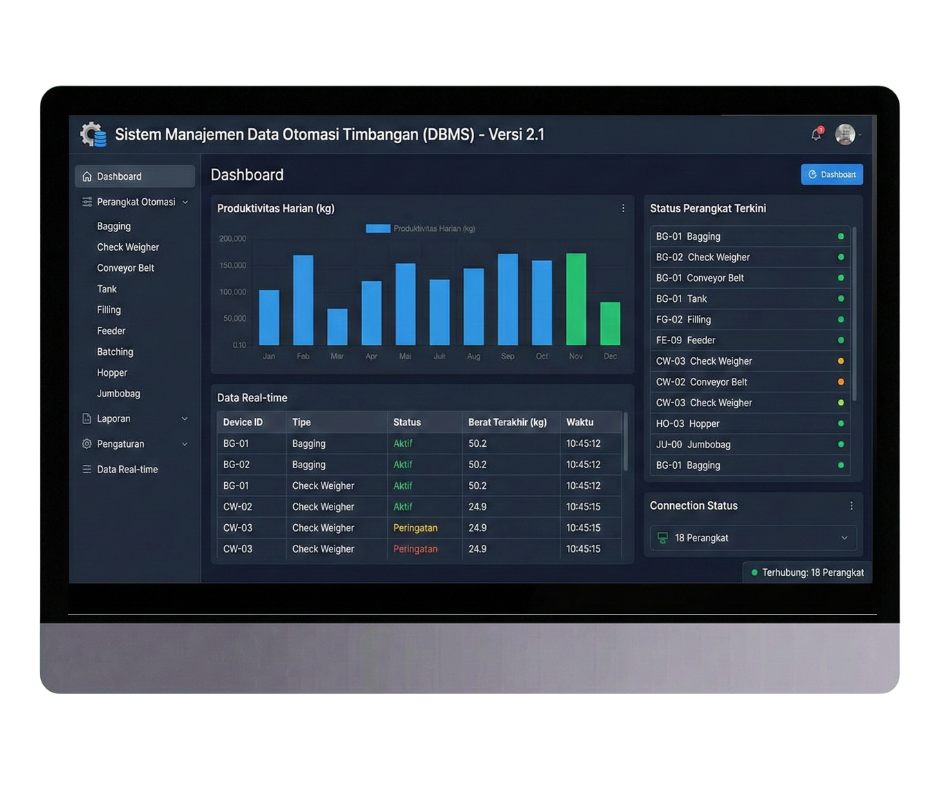940x788 pixels.
Task: Open the 18 Perangkat dropdown
Action: 752,538
